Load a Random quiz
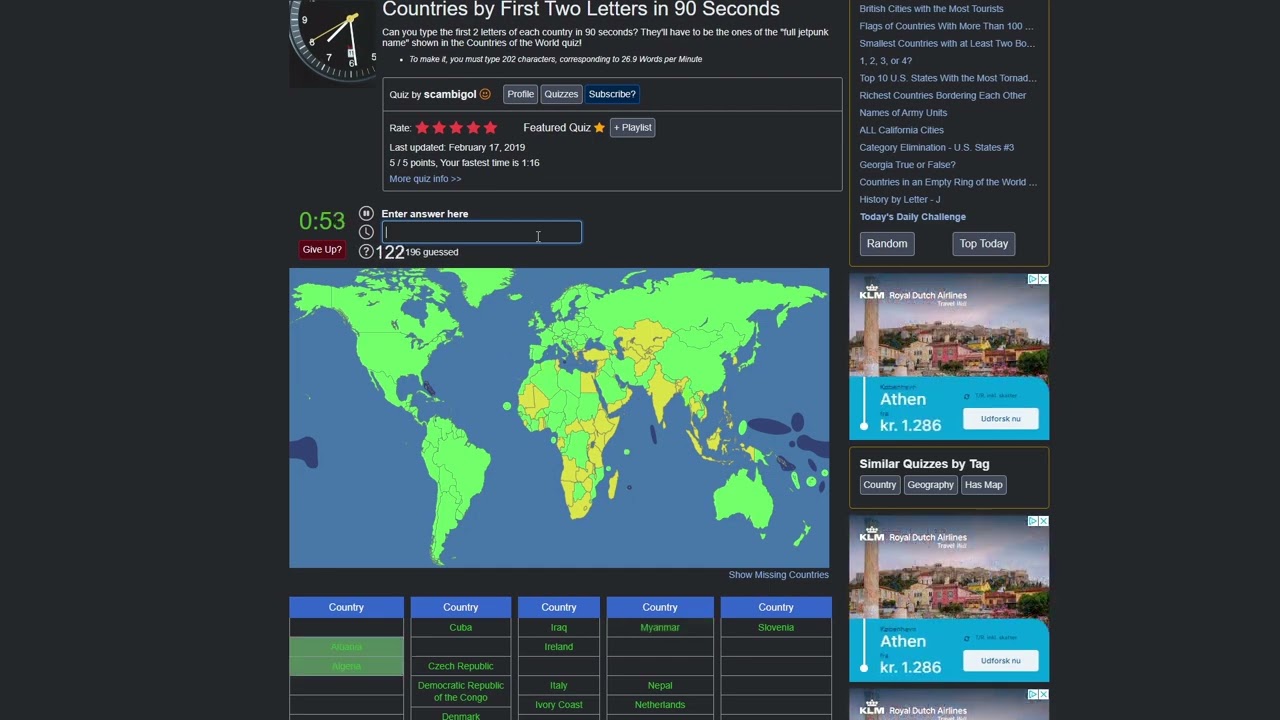Viewport: 1280px width, 720px height. tap(887, 243)
